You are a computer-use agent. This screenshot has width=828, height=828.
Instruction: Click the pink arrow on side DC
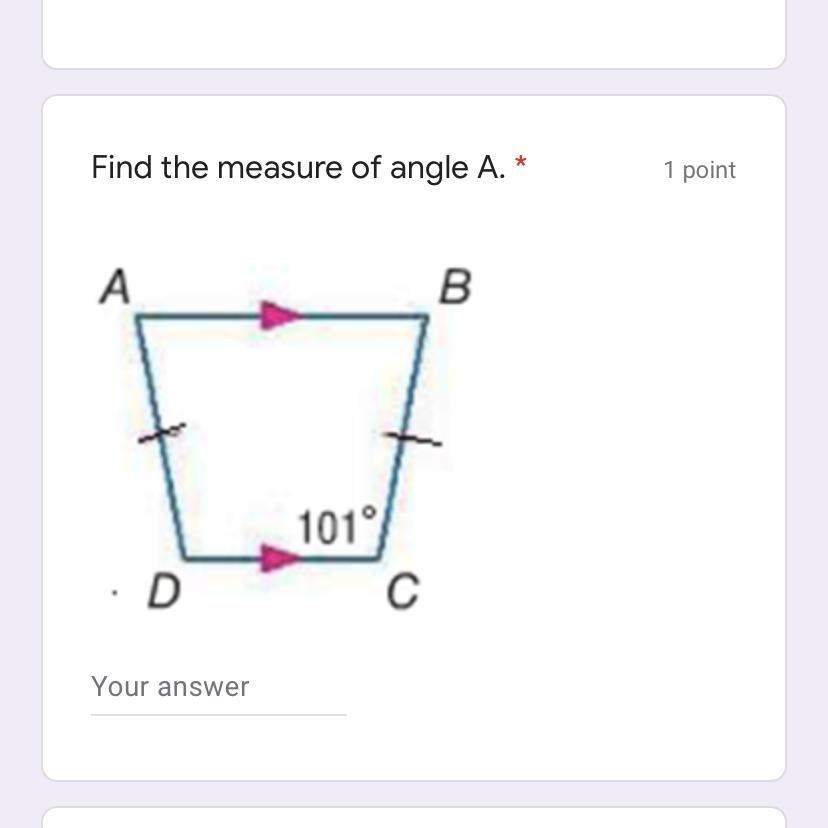pos(281,557)
